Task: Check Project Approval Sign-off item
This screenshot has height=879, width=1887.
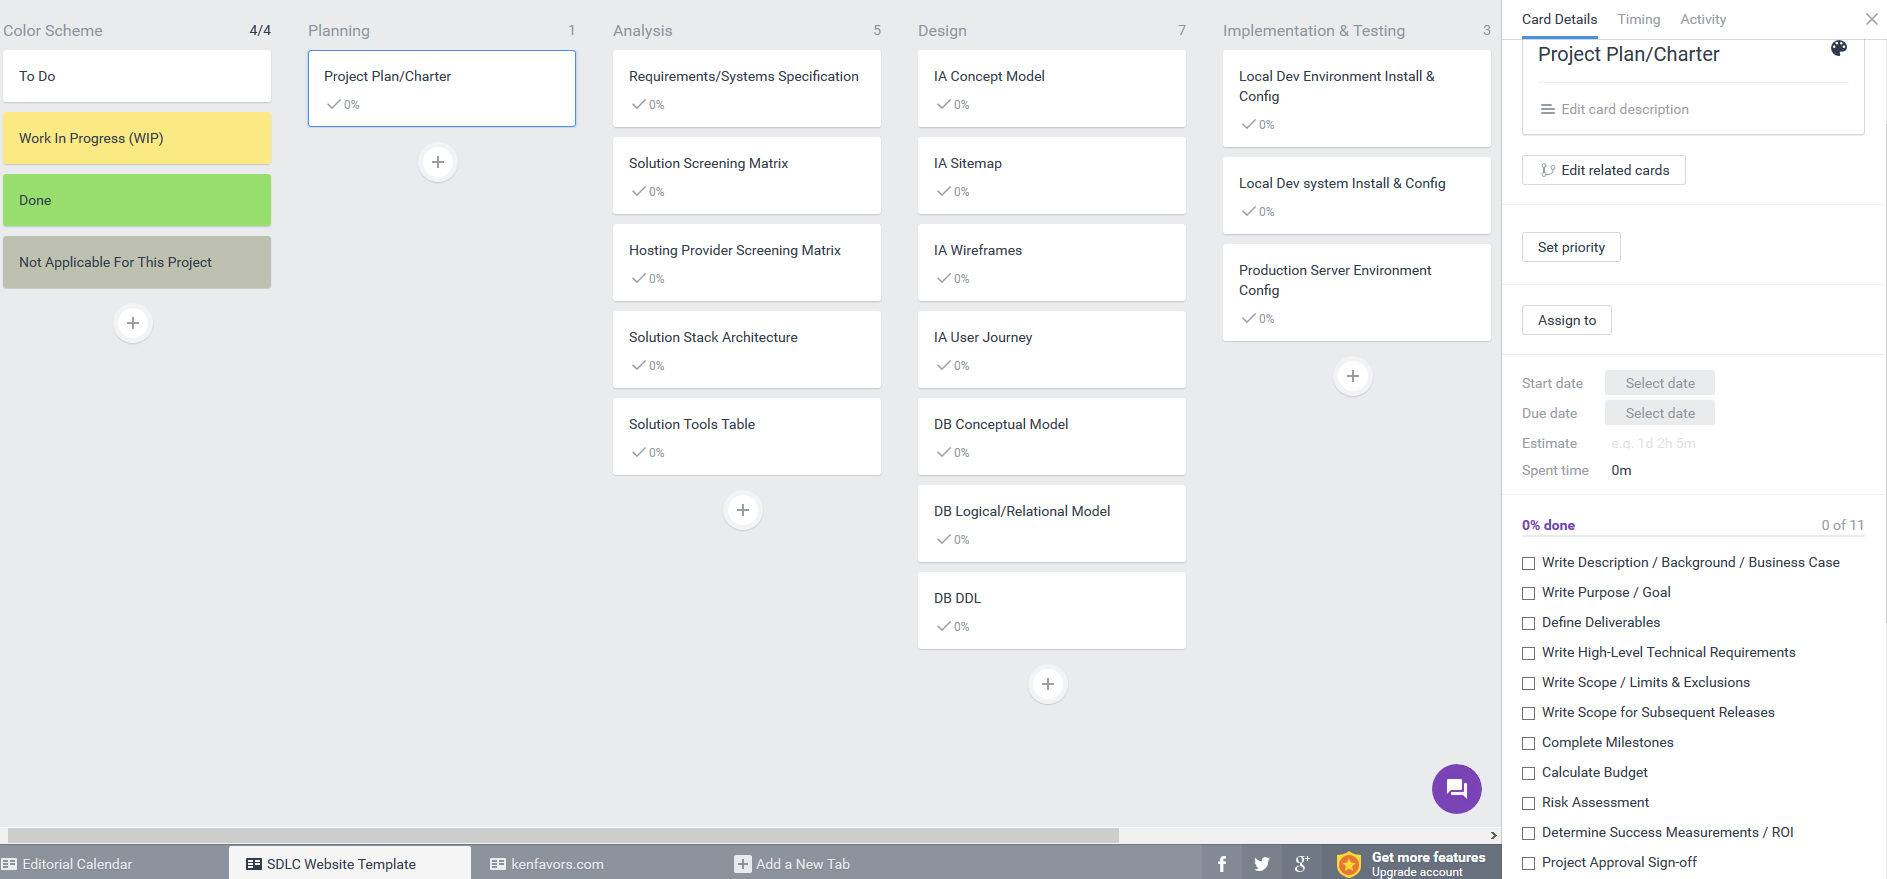Action: point(1528,863)
